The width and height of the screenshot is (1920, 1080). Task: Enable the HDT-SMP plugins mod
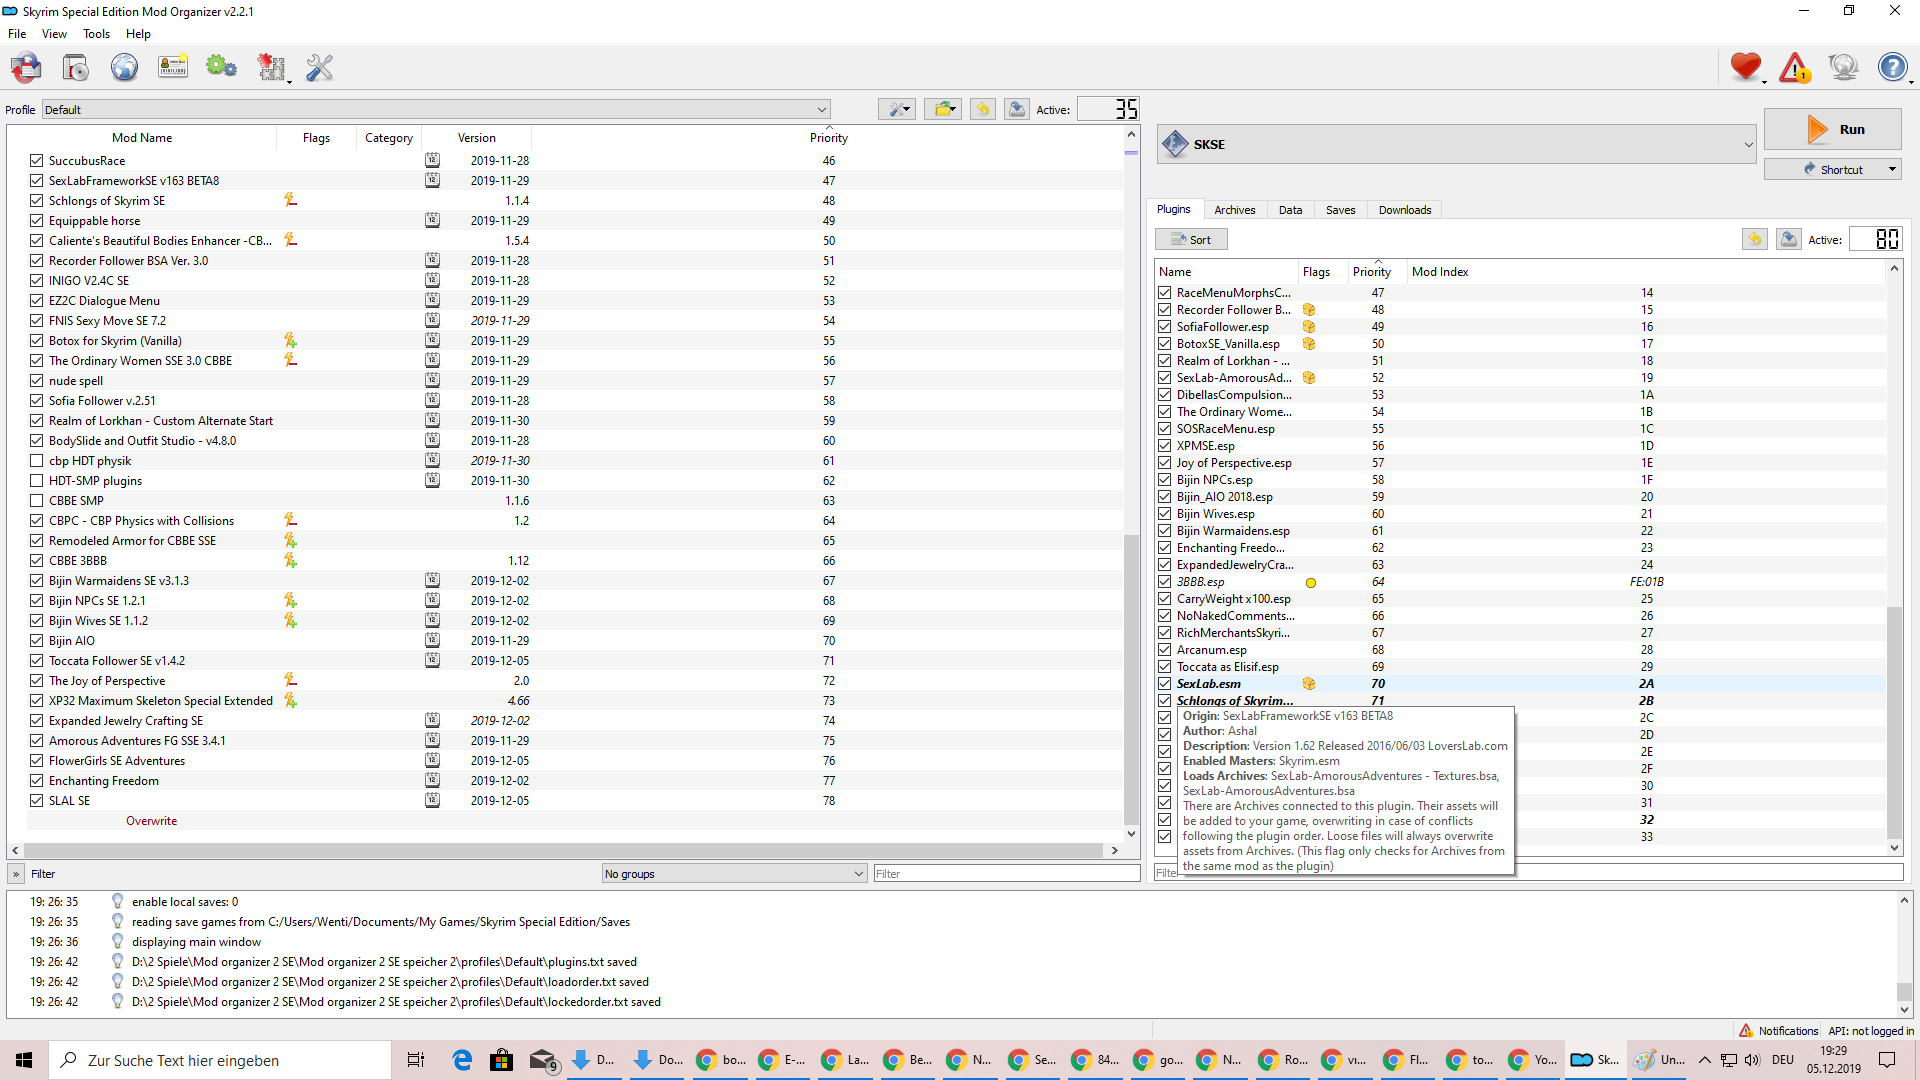point(36,480)
